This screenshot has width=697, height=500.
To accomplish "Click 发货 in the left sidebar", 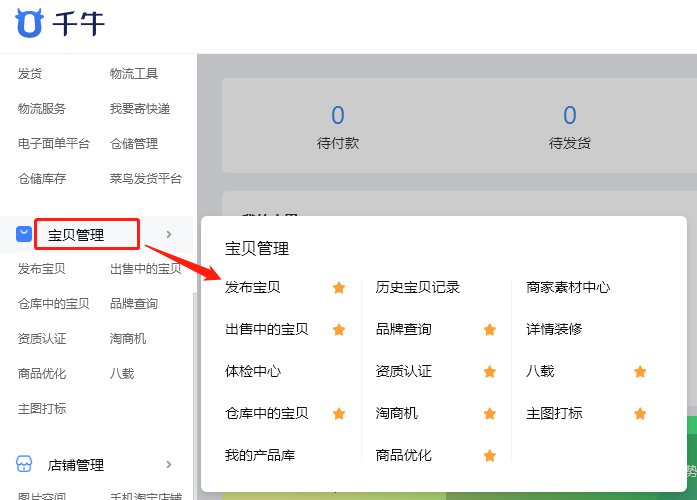I will [30, 73].
